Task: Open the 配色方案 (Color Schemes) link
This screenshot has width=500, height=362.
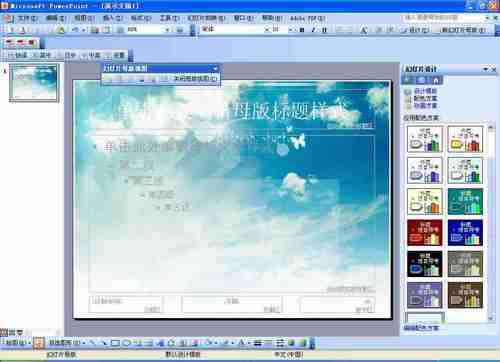Action: point(425,98)
